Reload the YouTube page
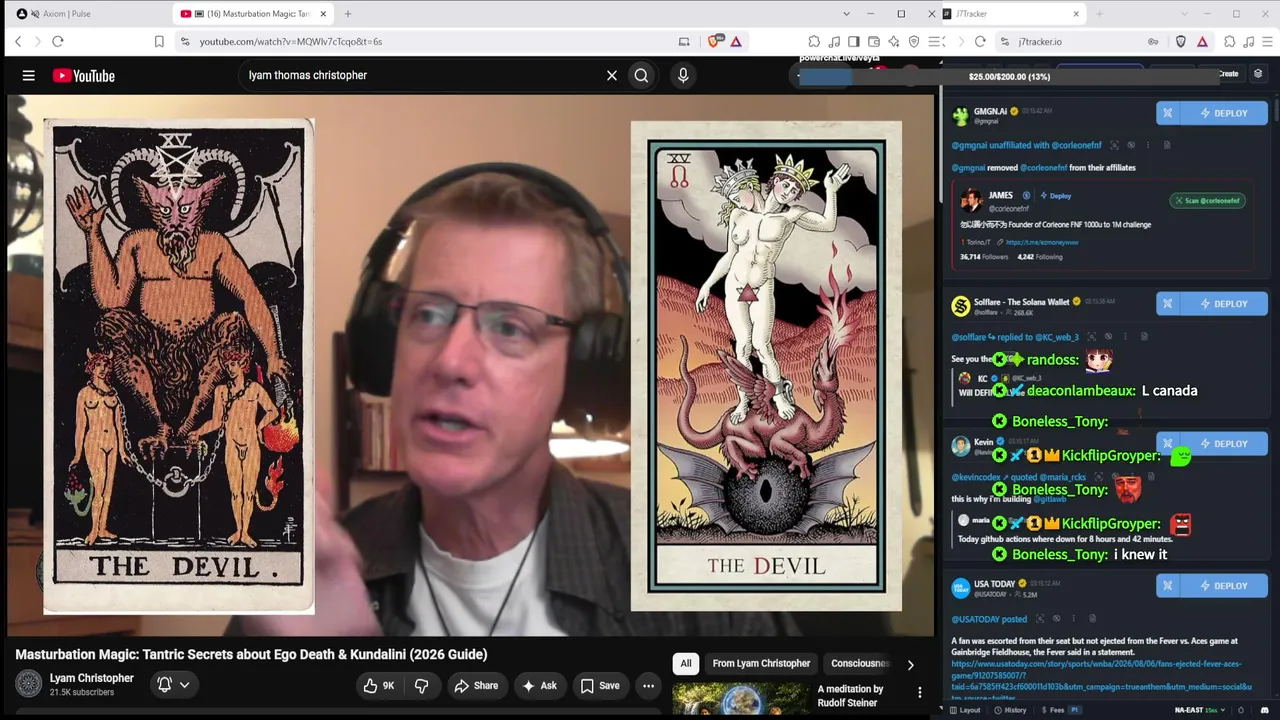Image resolution: width=1280 pixels, height=720 pixels. tap(58, 41)
